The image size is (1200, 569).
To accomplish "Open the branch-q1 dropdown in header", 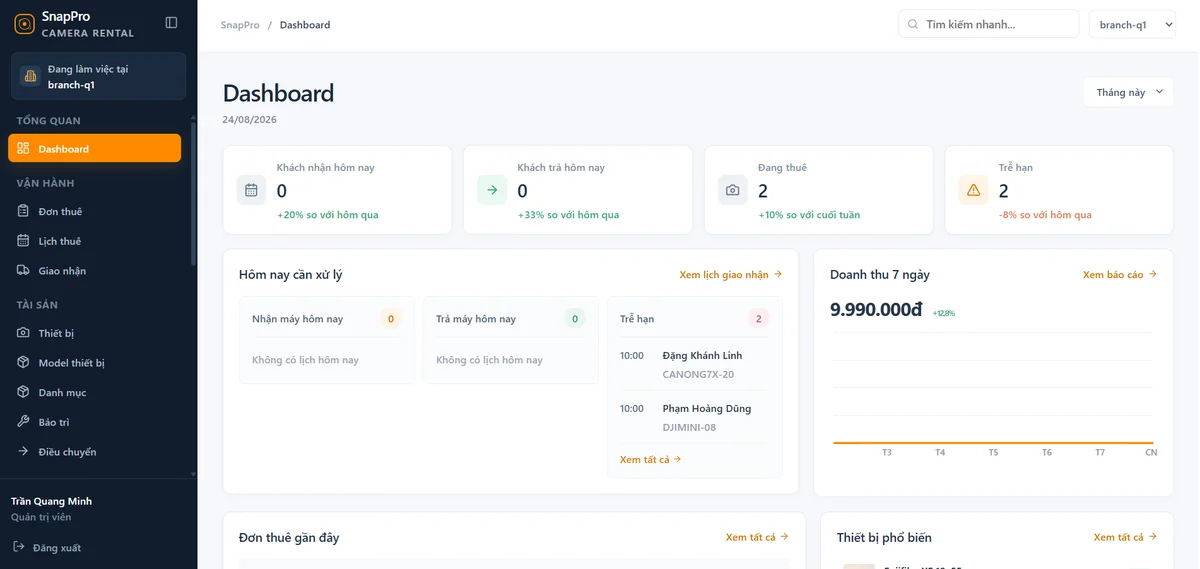I will [x=1132, y=24].
